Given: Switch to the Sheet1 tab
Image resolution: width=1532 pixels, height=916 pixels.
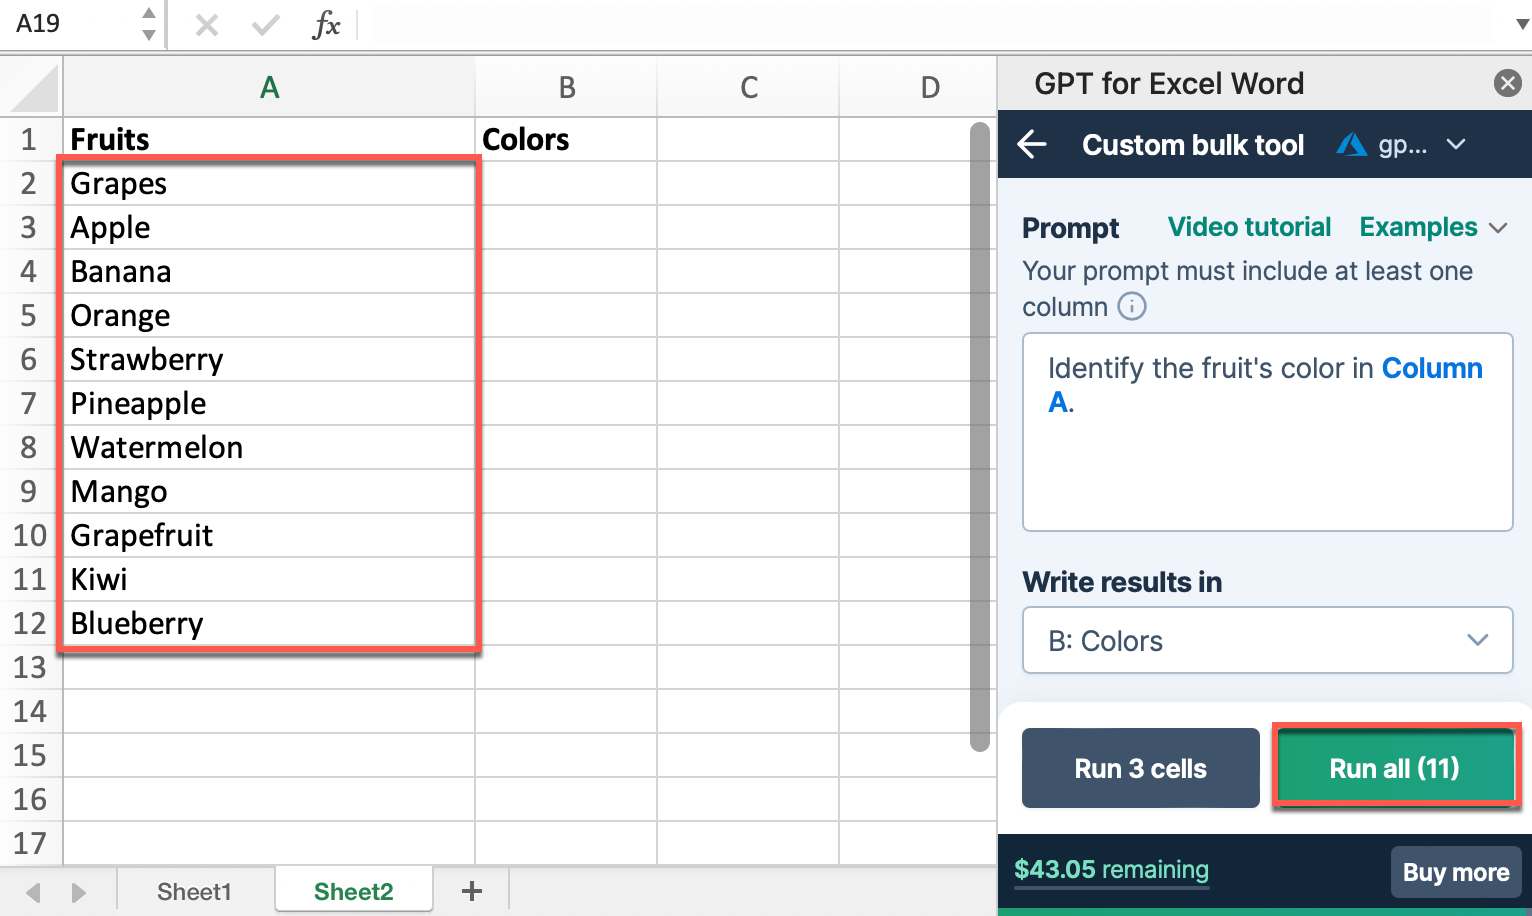Looking at the screenshot, I should 194,891.
